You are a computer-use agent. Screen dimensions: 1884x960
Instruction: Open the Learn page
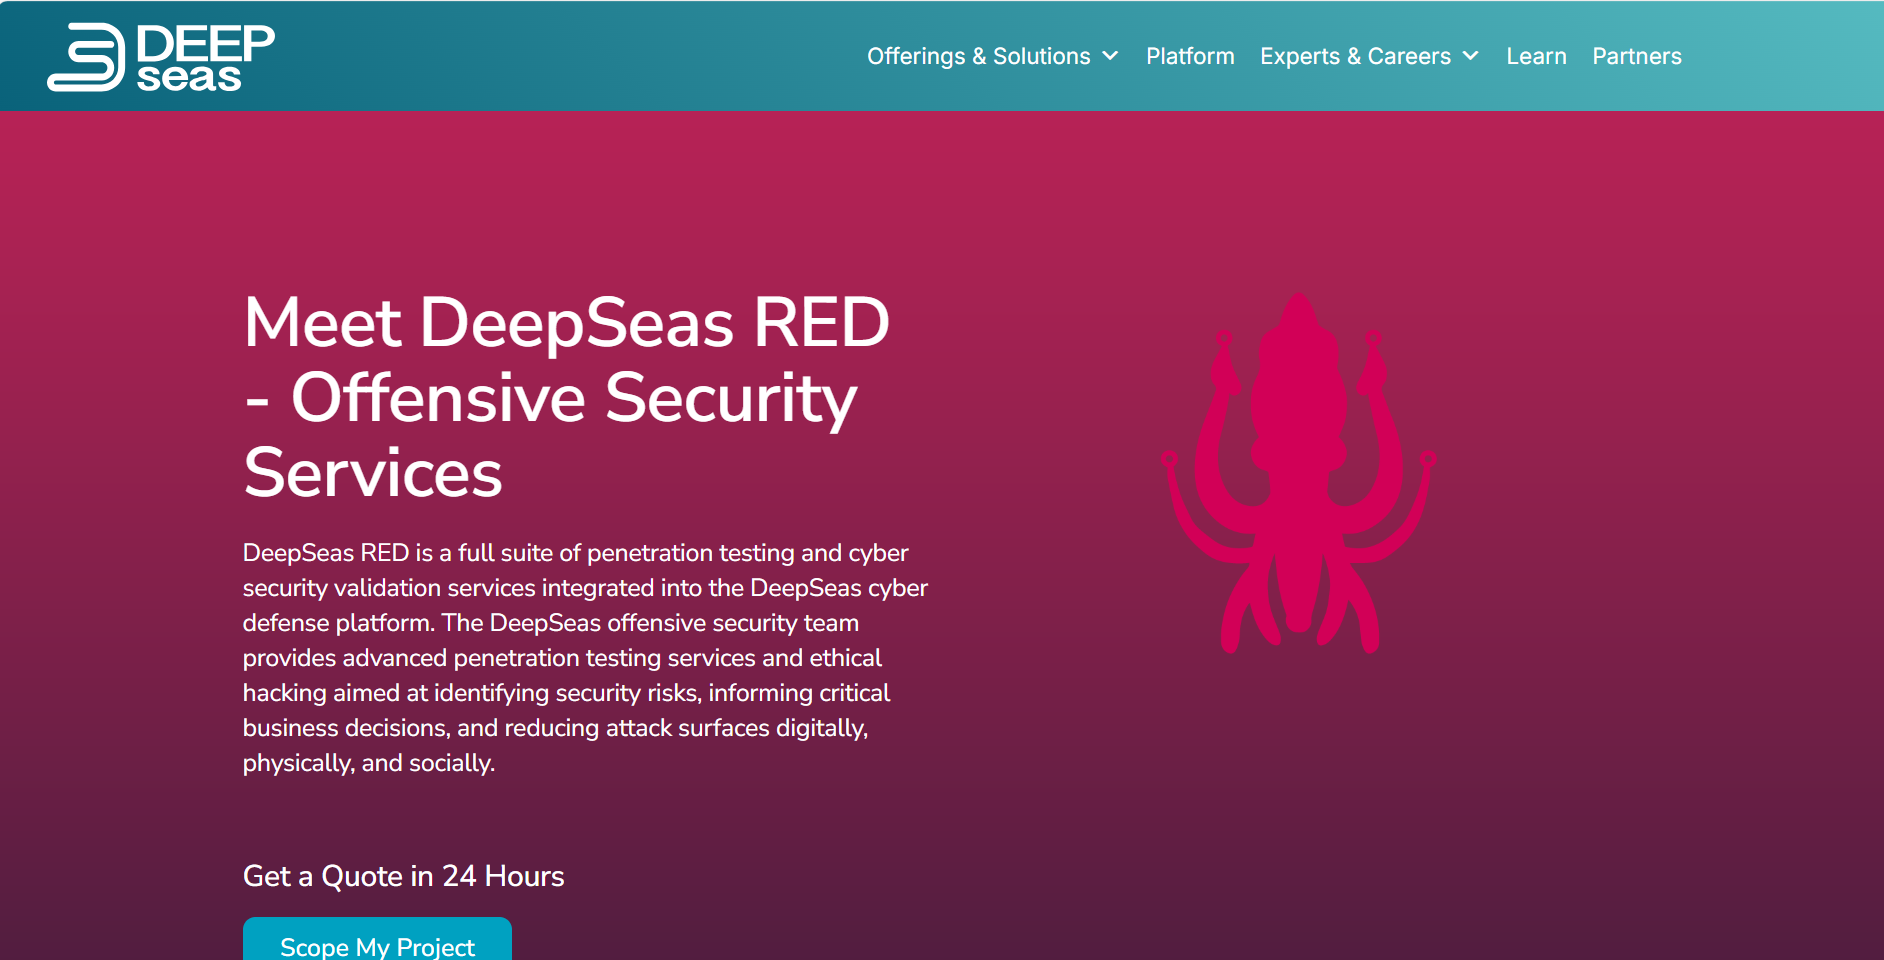[1536, 56]
